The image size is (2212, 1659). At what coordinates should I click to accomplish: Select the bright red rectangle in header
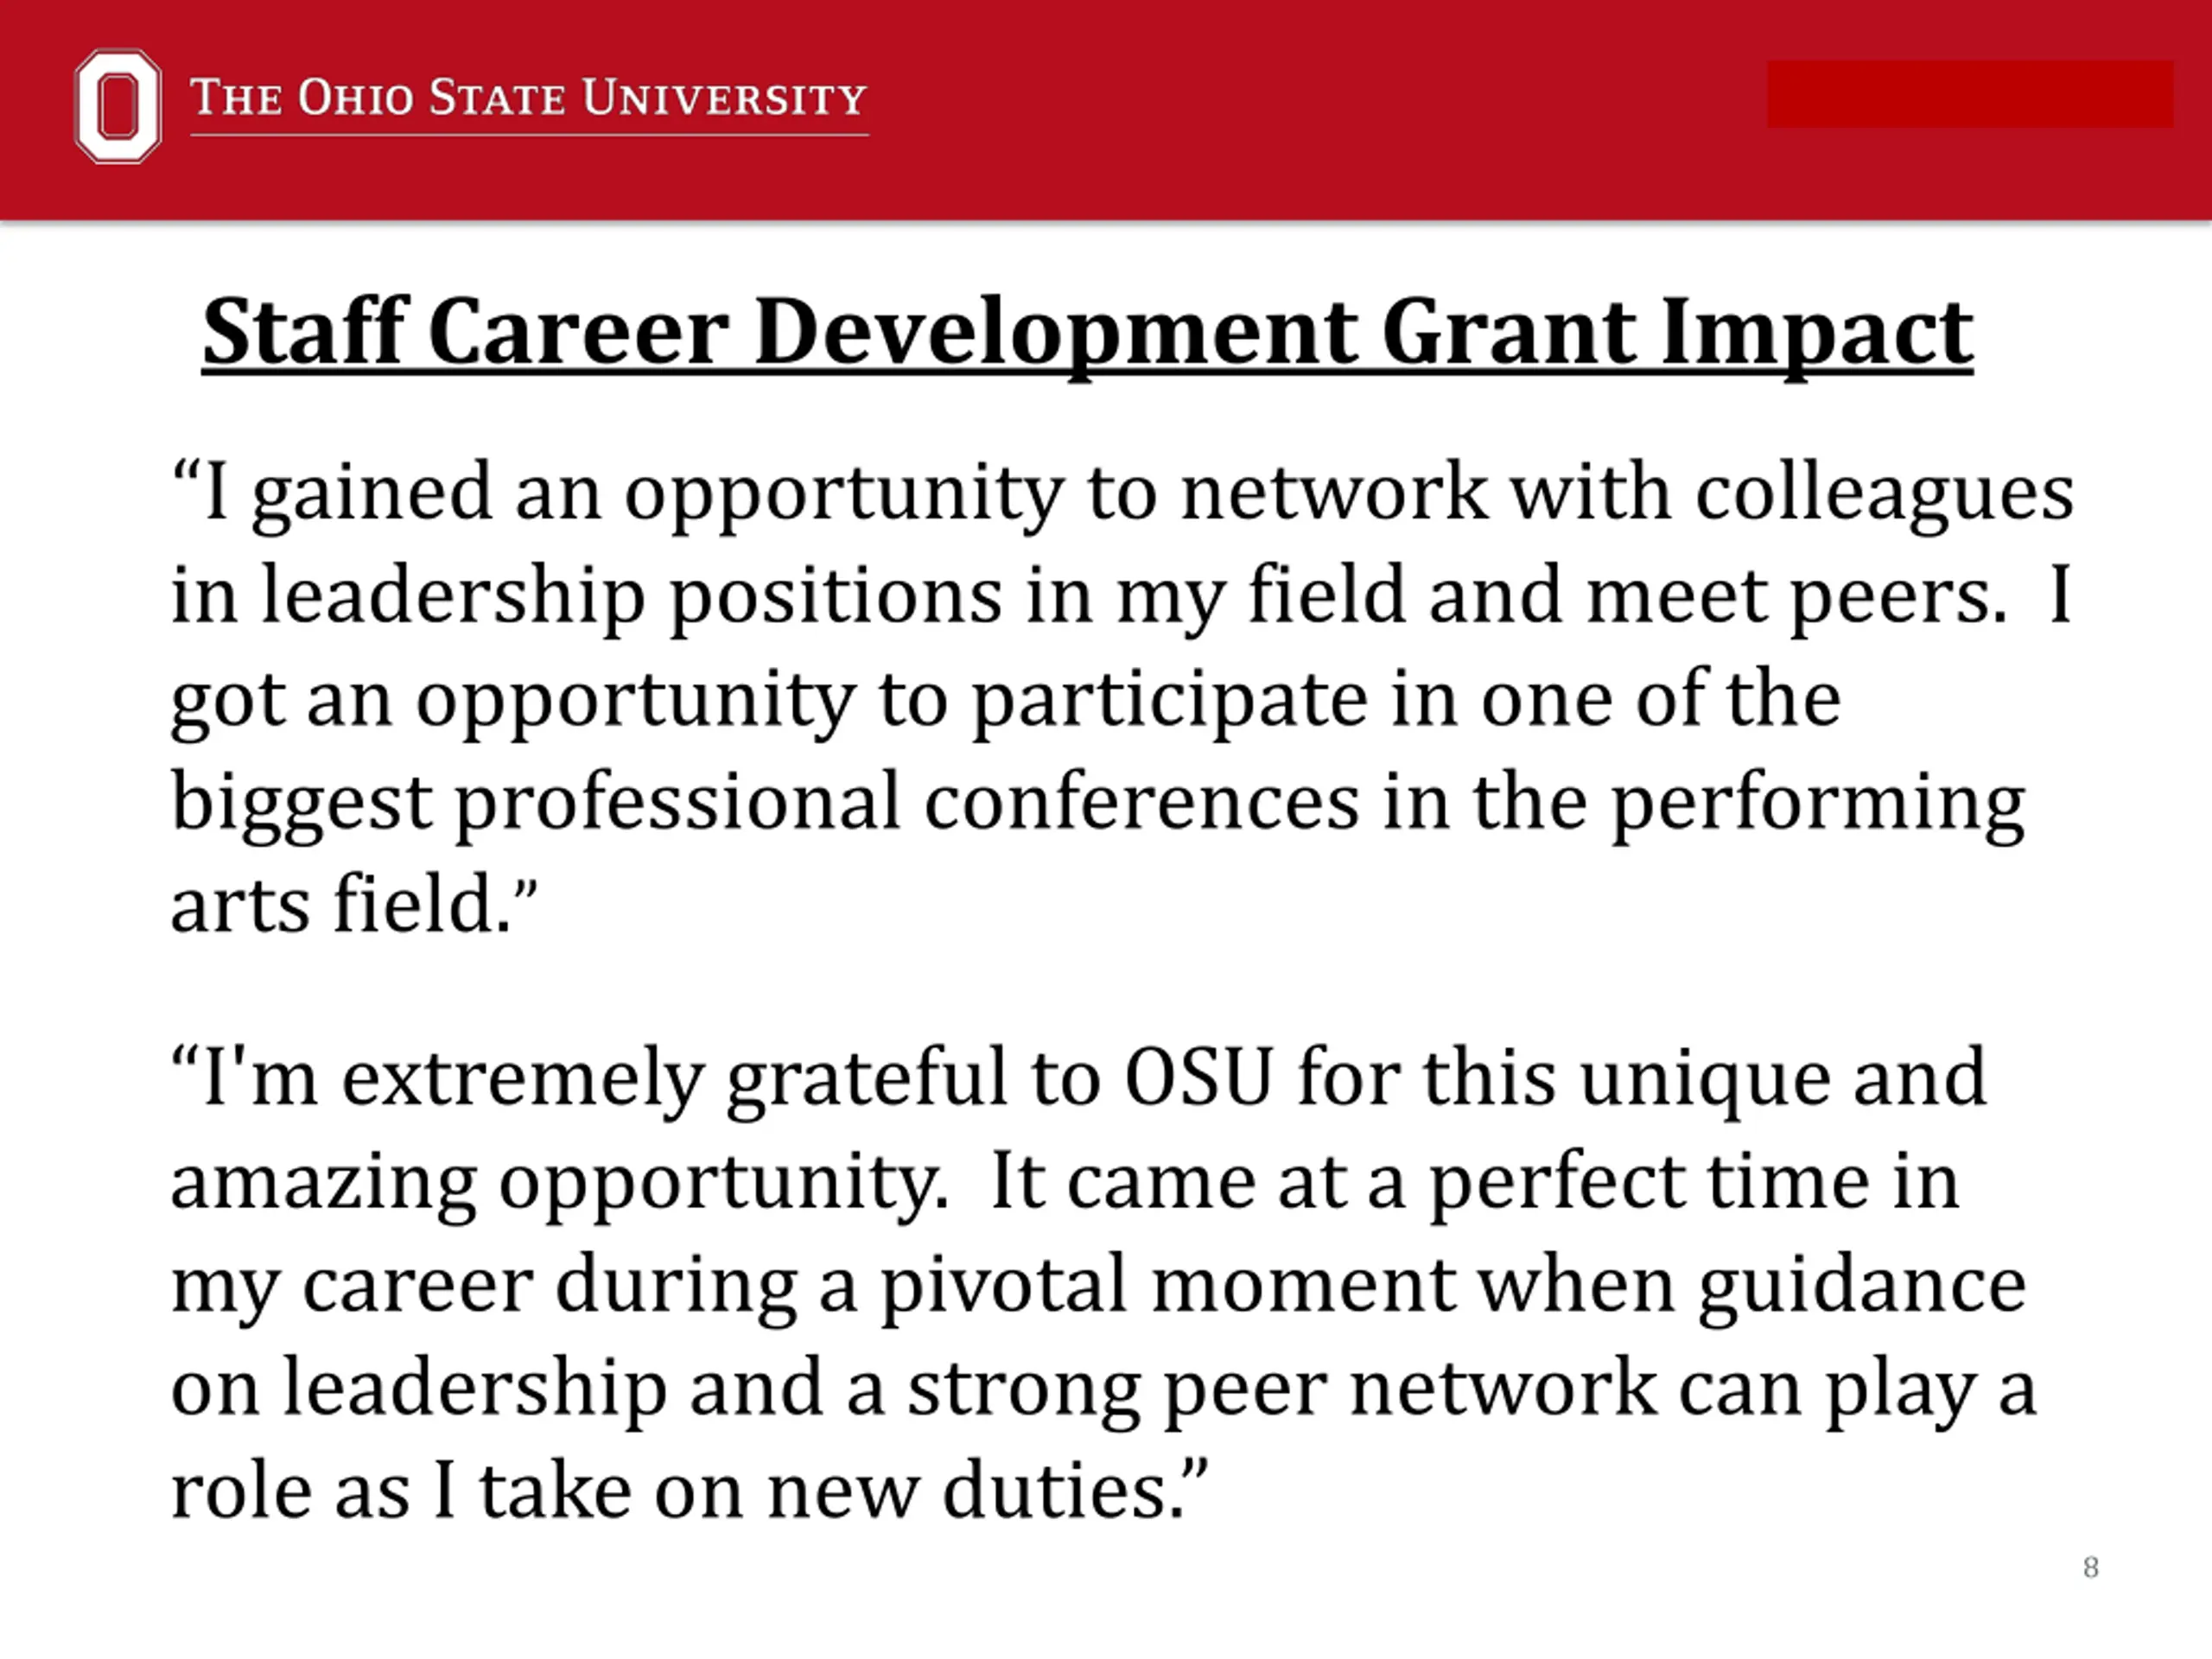click(1970, 94)
